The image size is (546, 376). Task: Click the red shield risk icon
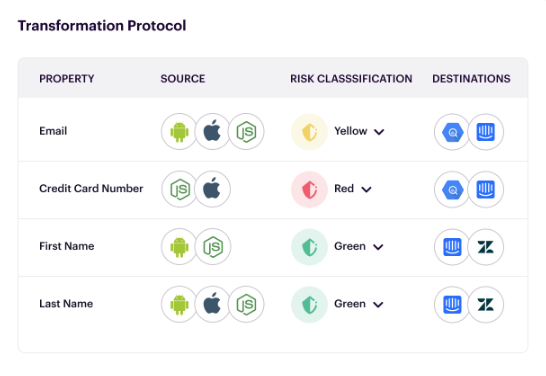(309, 189)
